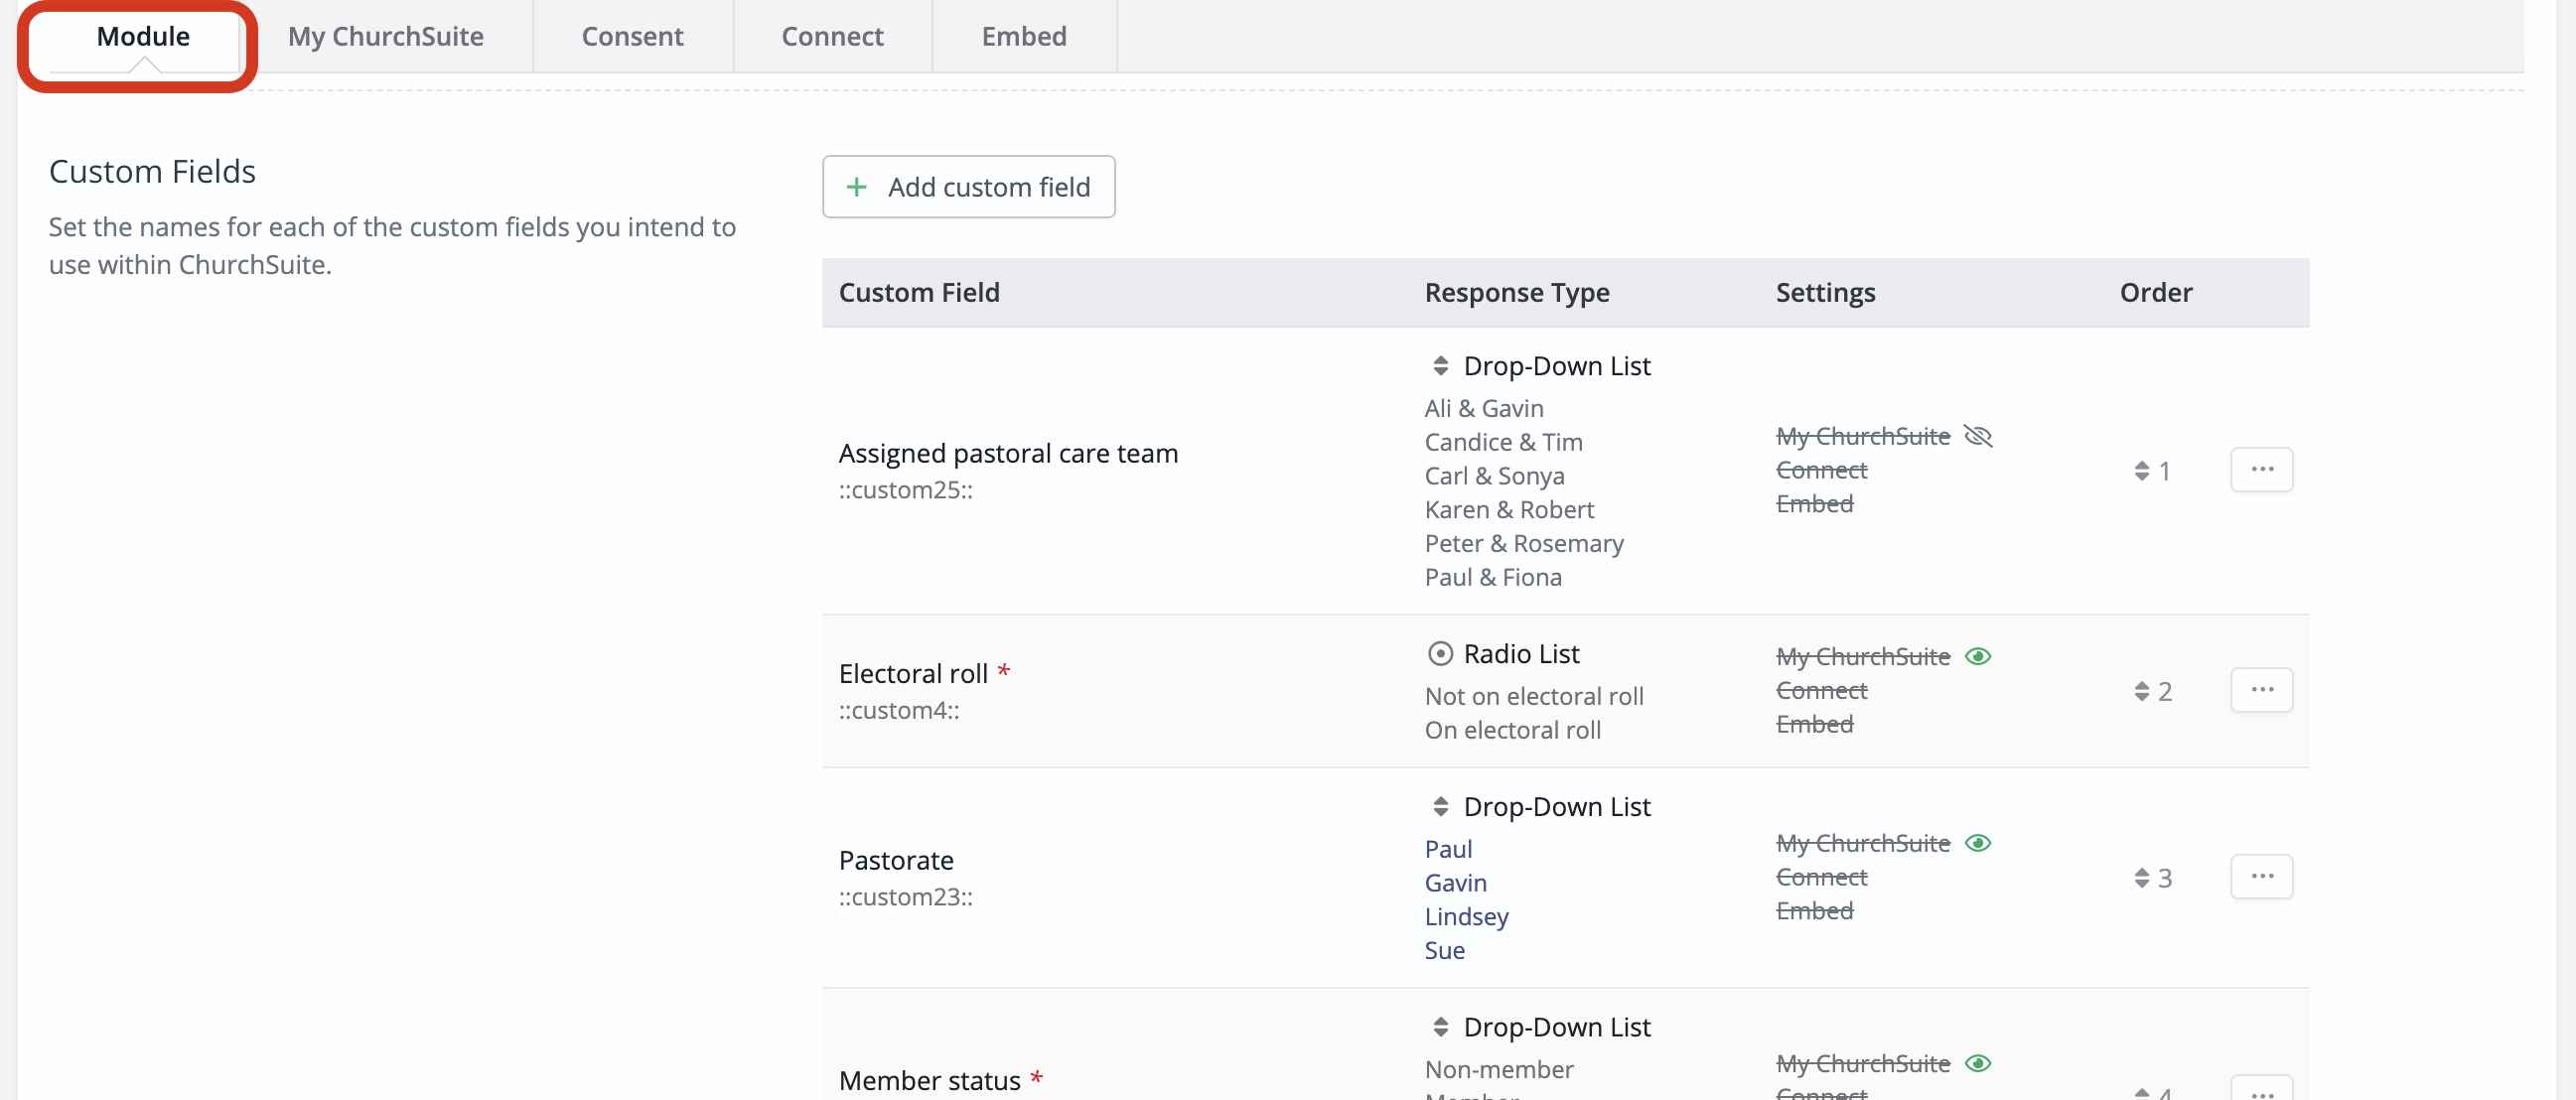Toggle visibility for Member status My ChurchSuite setting
This screenshot has width=2576, height=1100.
[x=1978, y=1063]
